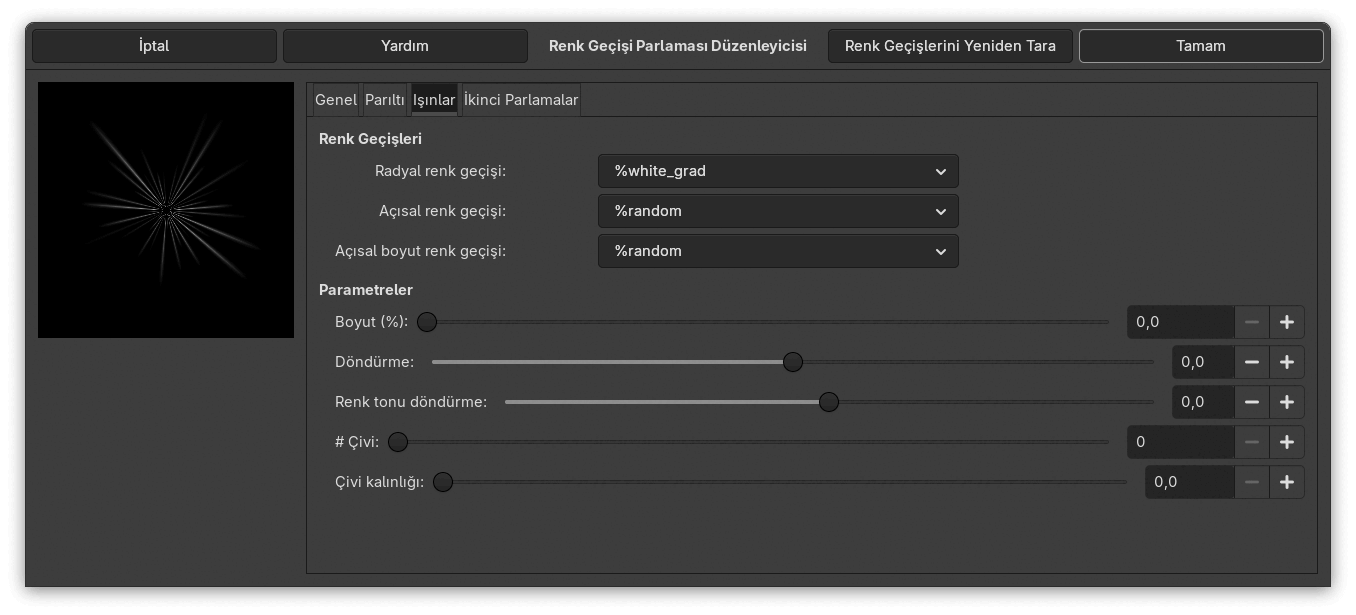Screen dimensions: 1356x615
Task: Increase # Çivi with plus button
Action: 1287,442
